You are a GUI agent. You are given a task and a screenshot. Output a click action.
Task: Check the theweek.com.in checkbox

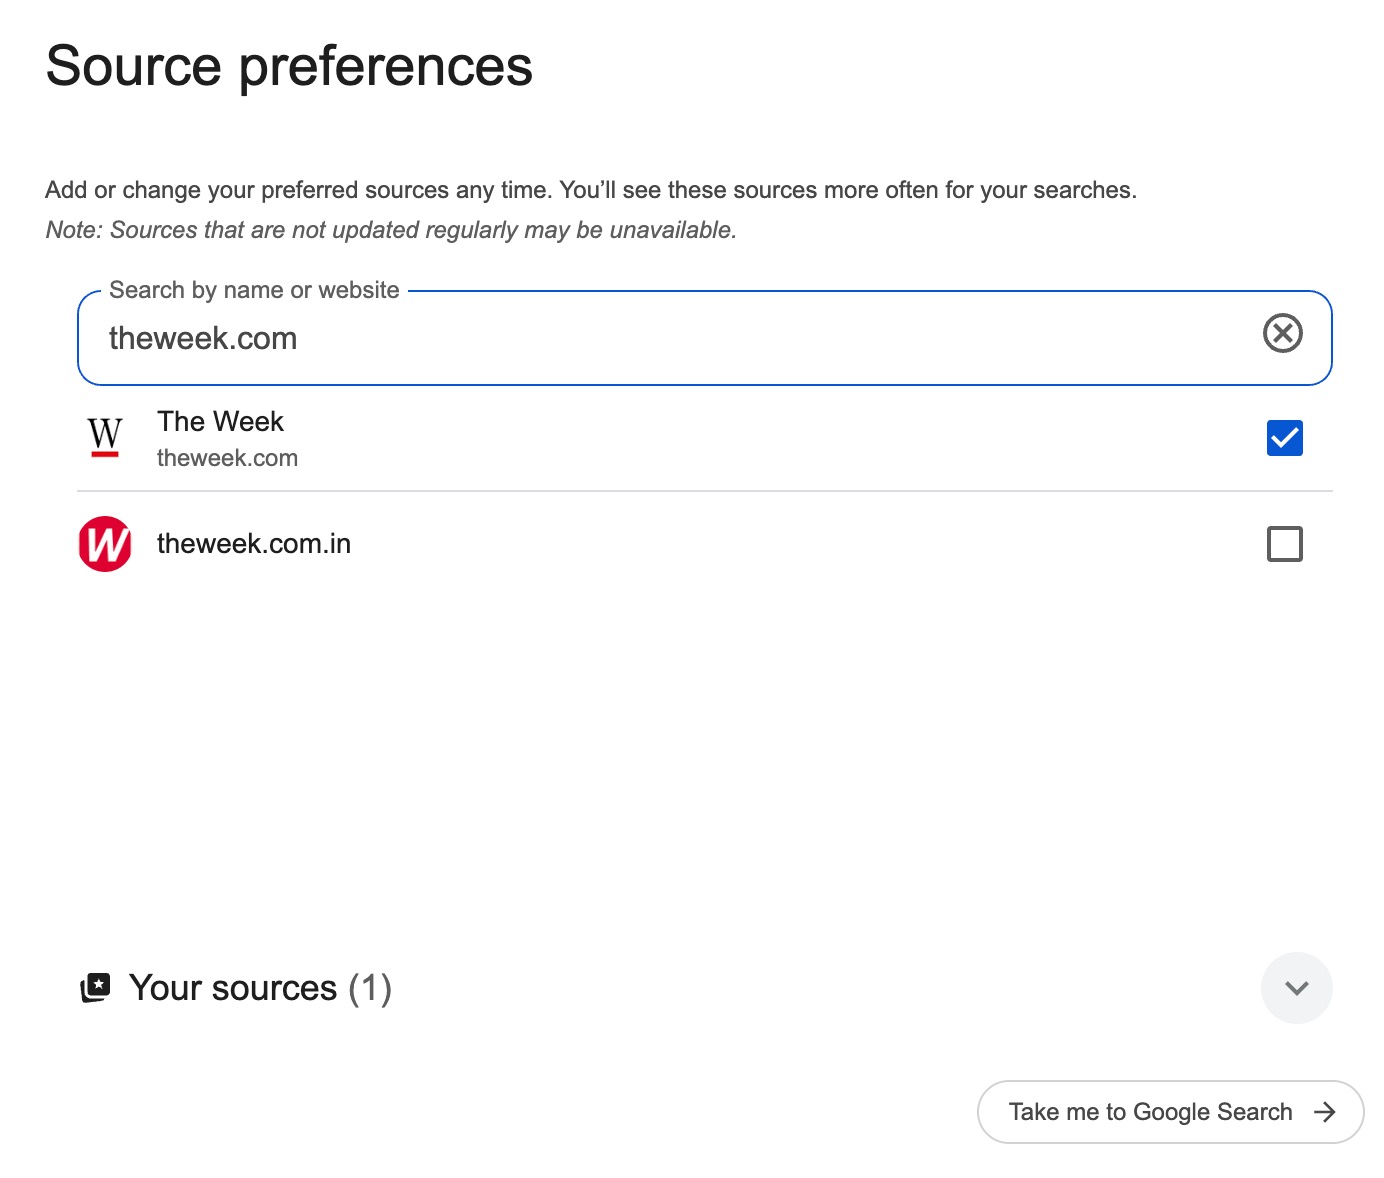(1284, 544)
